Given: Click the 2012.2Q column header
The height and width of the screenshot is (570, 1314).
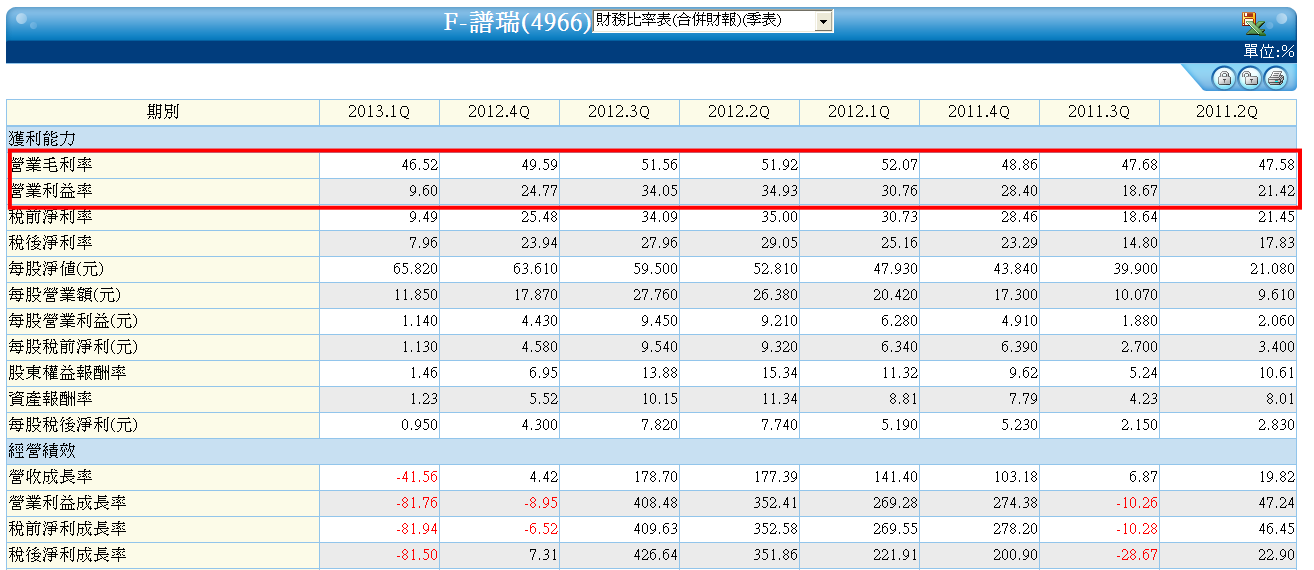Looking at the screenshot, I should point(739,112).
